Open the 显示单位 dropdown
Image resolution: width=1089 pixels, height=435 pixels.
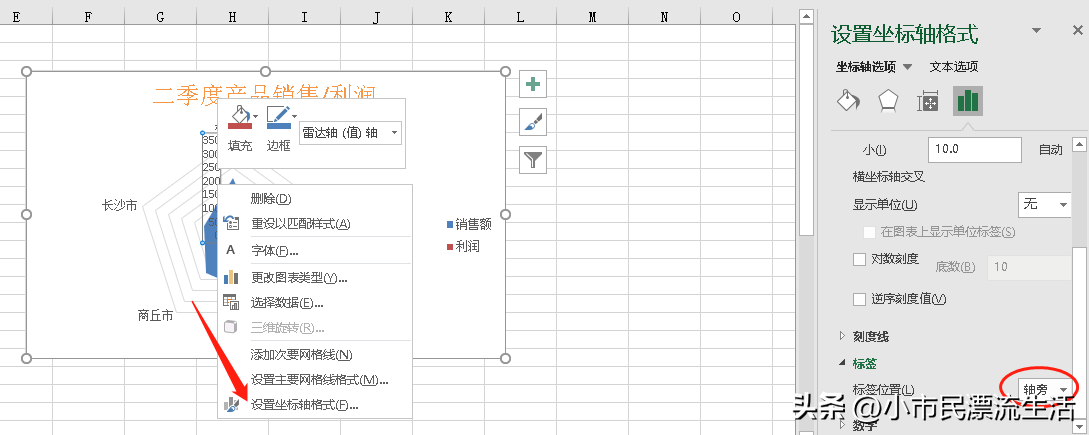(x=1044, y=204)
